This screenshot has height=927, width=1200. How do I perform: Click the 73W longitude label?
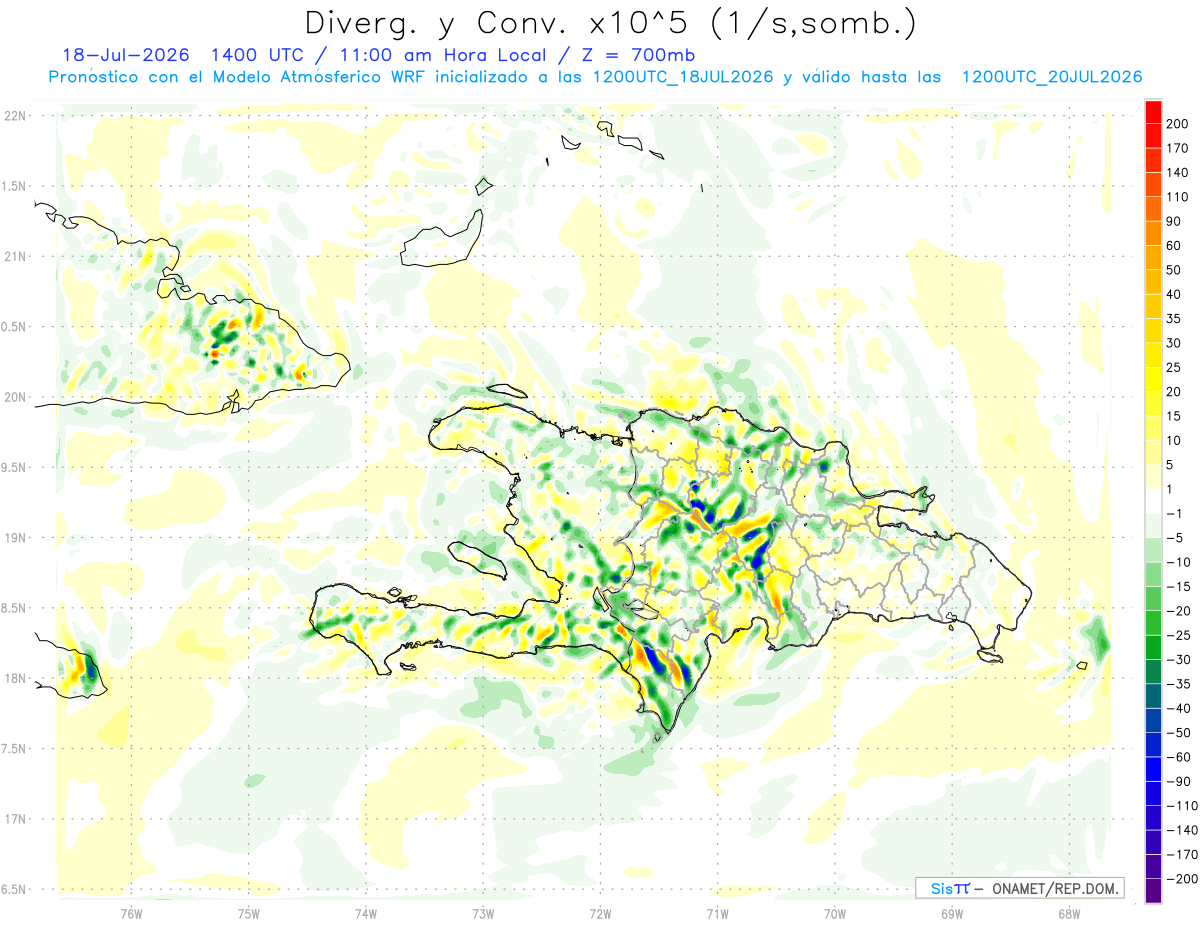pos(483,913)
